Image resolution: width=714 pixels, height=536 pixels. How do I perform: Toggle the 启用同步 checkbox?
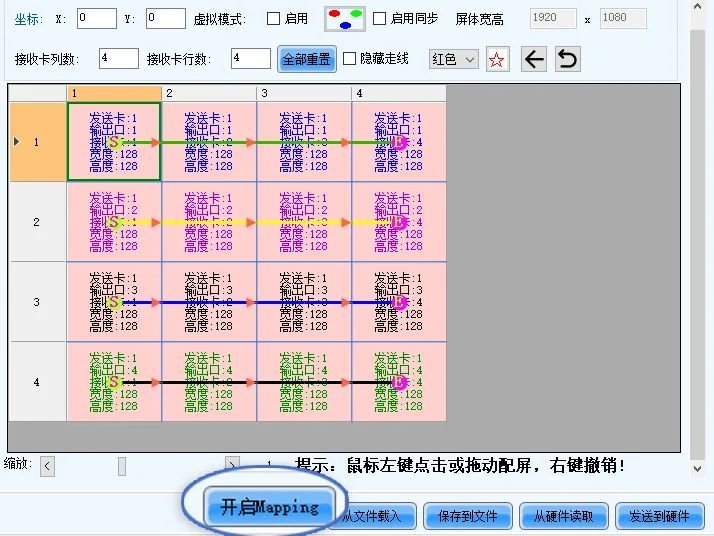click(x=379, y=19)
